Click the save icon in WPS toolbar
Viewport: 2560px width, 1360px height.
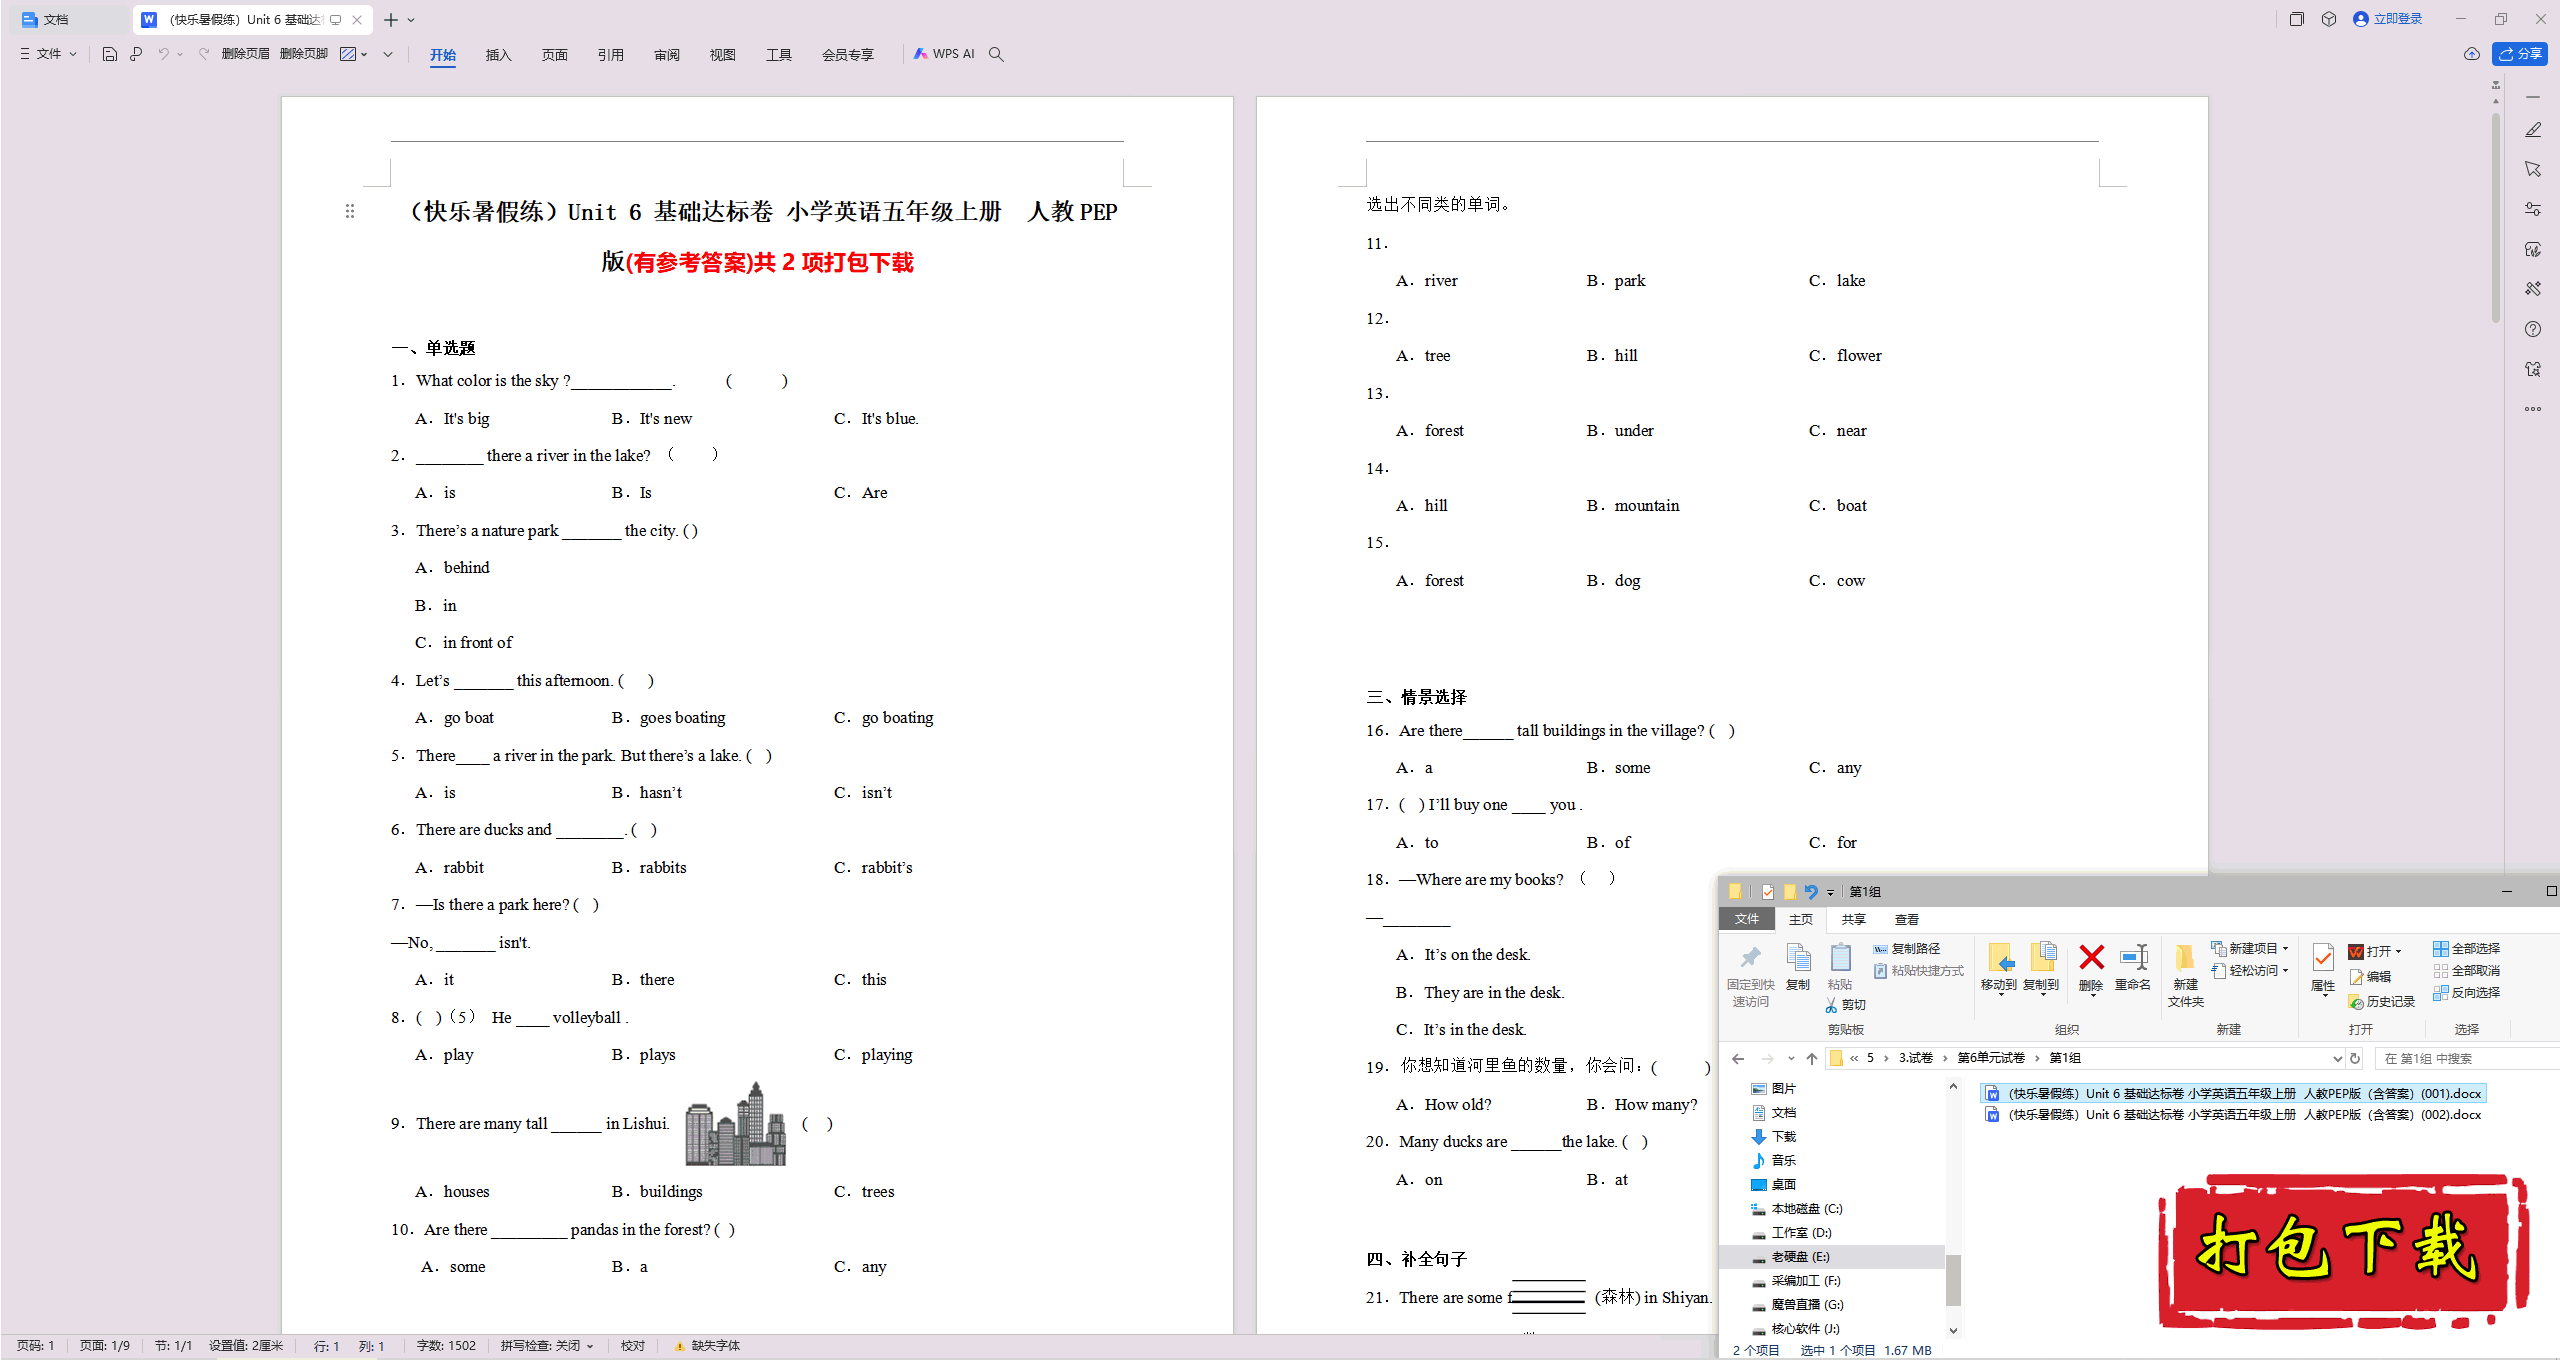[110, 54]
